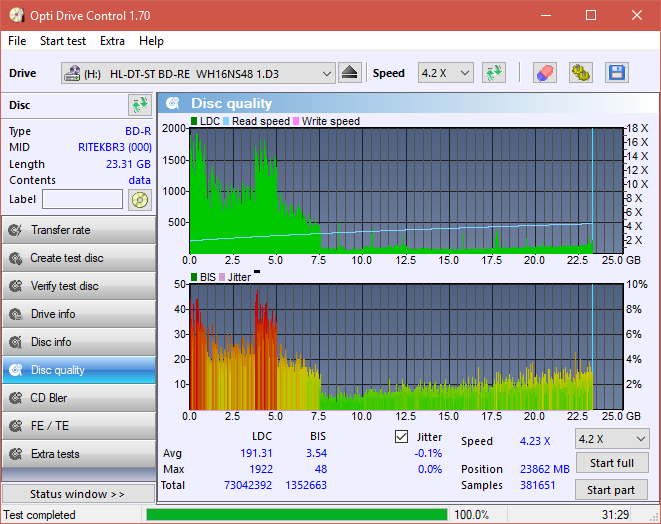Click the eraser icon in the toolbar
The height and width of the screenshot is (524, 661).
click(545, 73)
